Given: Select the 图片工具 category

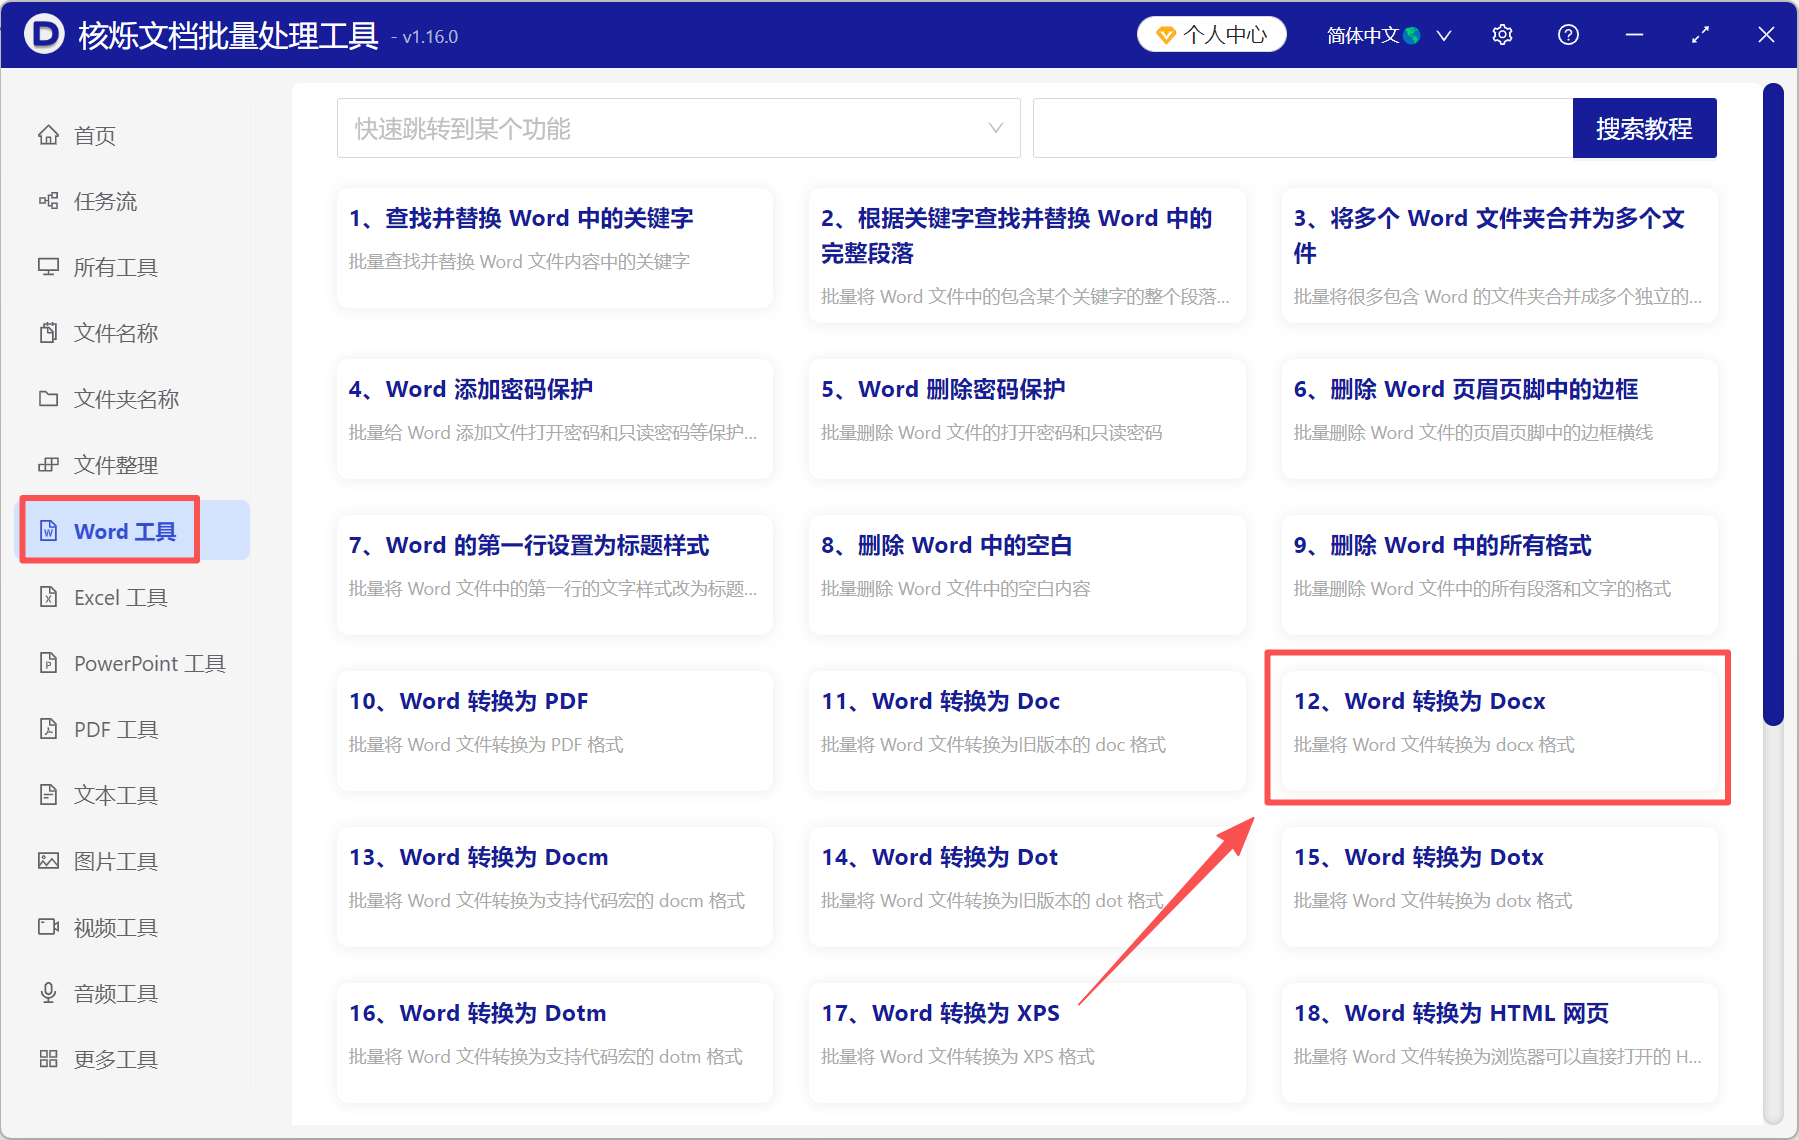Looking at the screenshot, I should (115, 861).
